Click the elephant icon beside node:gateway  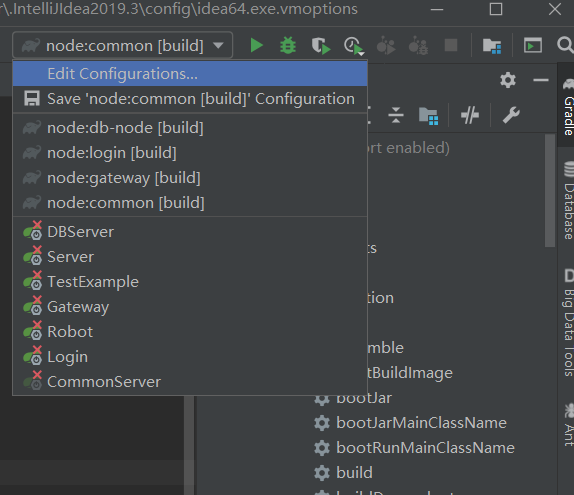click(32, 178)
